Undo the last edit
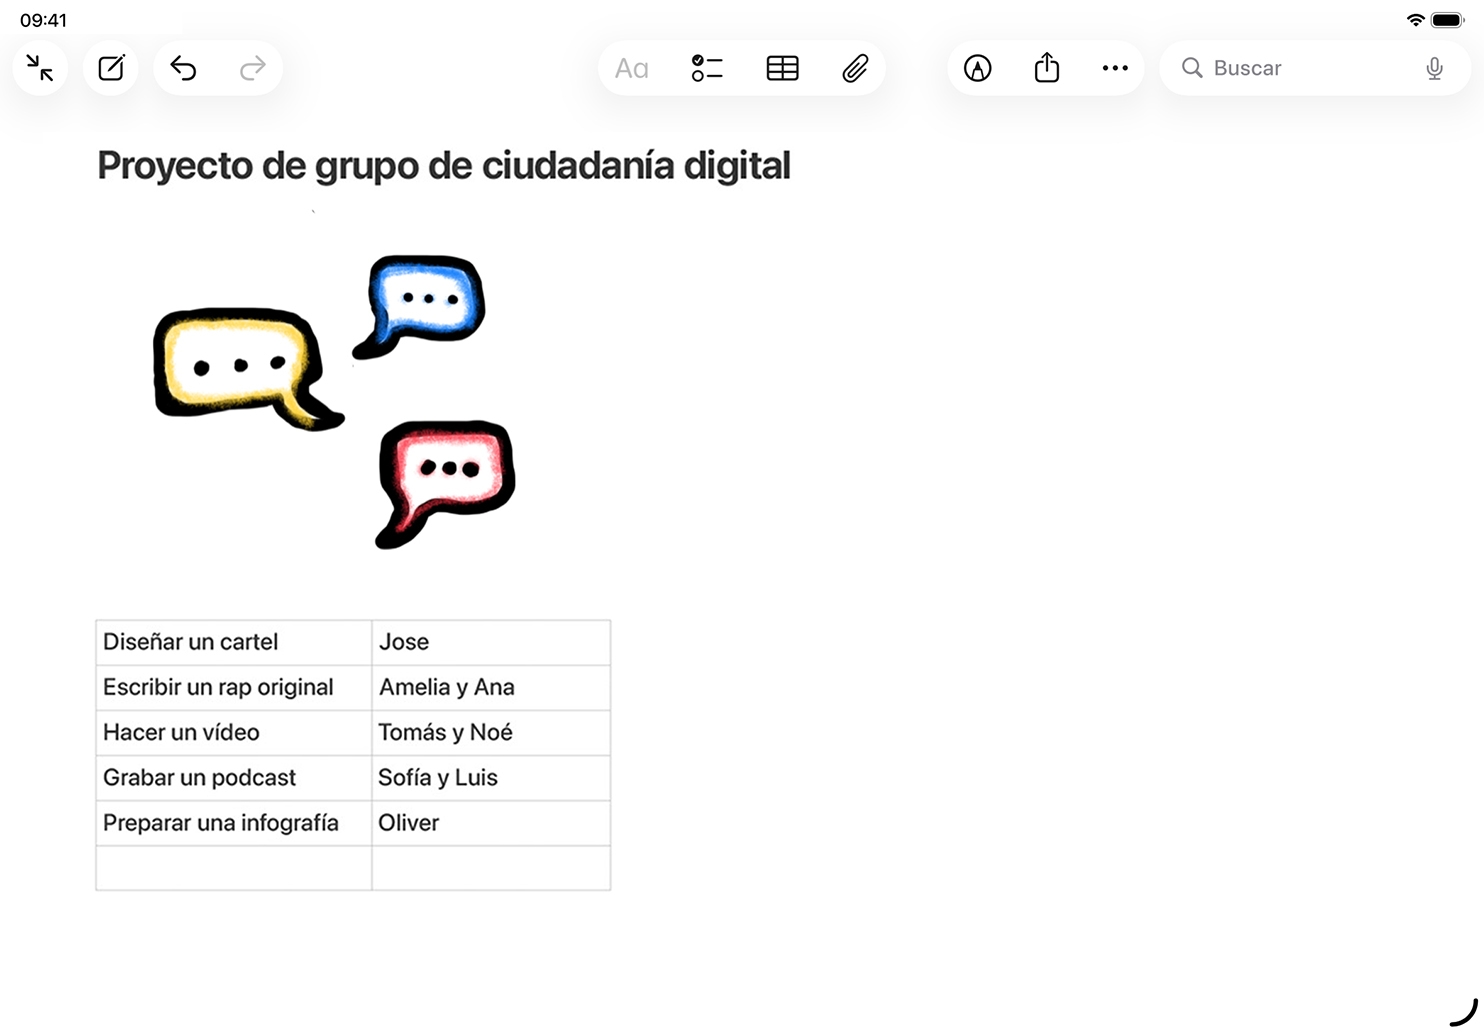 pos(183,68)
